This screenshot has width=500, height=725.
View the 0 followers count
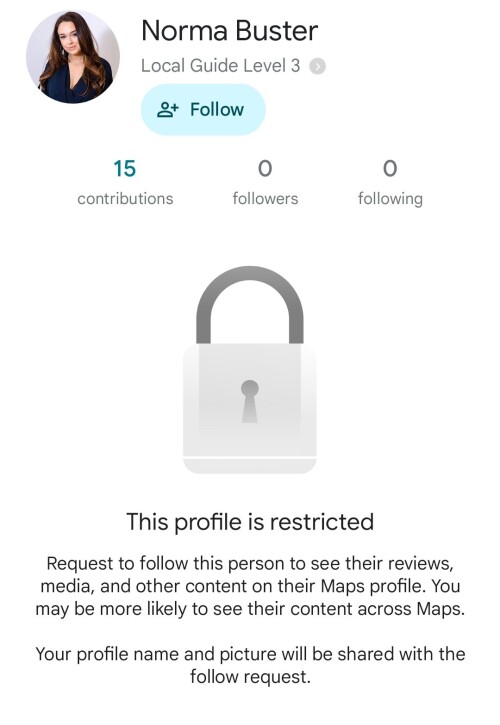[x=265, y=169]
